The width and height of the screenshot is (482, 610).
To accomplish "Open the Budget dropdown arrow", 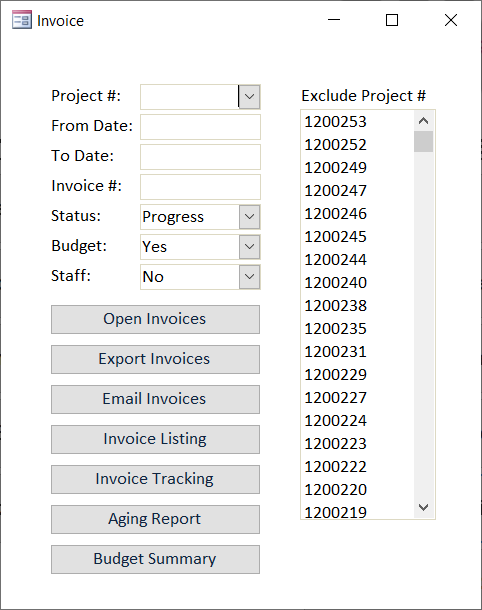I will (x=249, y=247).
